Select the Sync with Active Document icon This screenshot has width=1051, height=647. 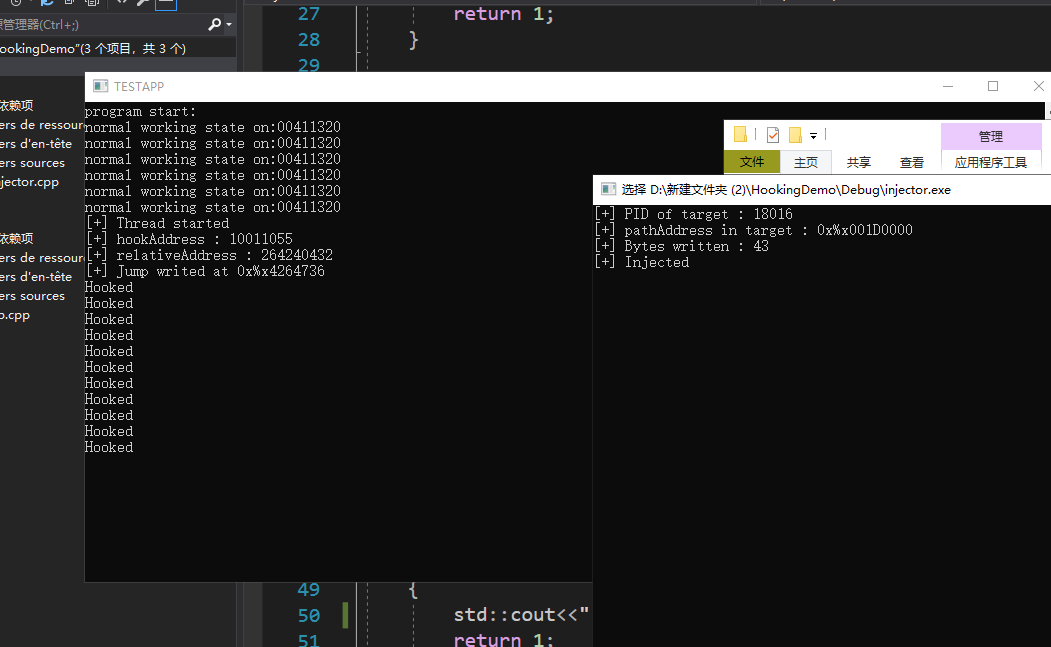47,4
